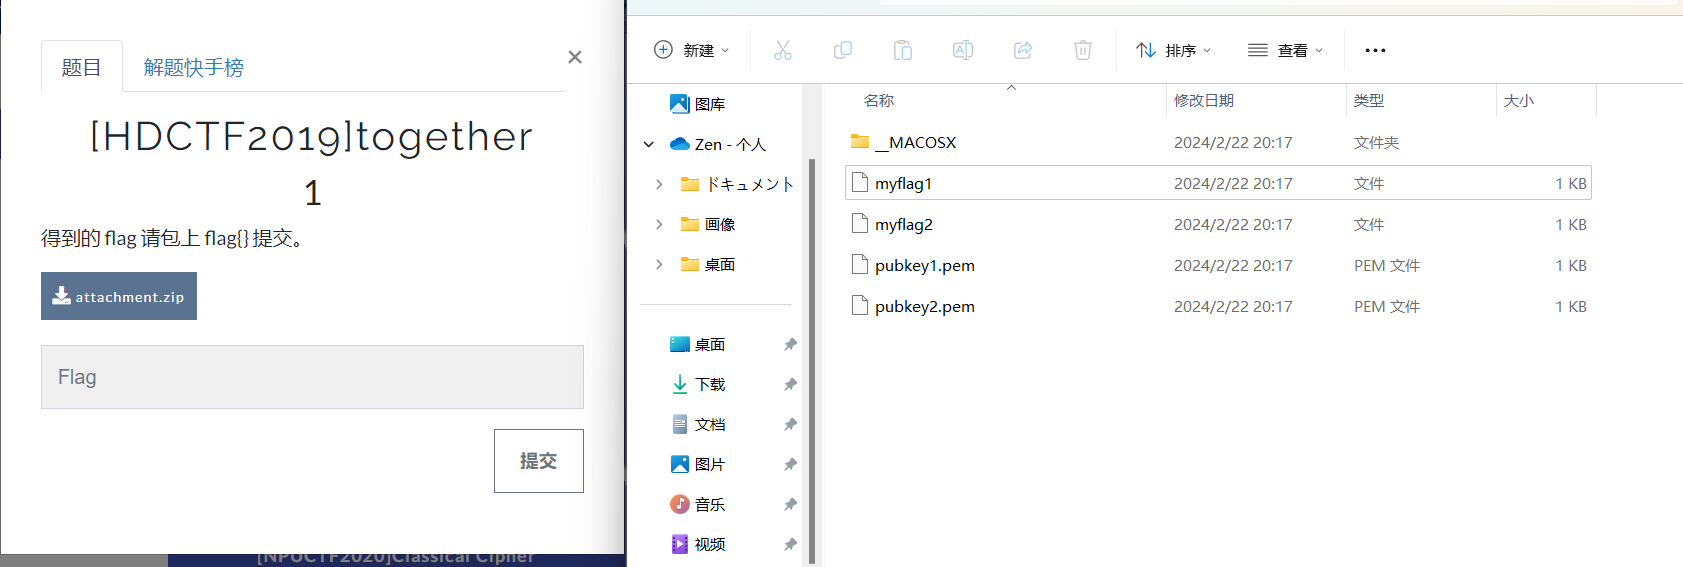
Task: Expand the 画像 folder chevron
Action: pos(659,224)
